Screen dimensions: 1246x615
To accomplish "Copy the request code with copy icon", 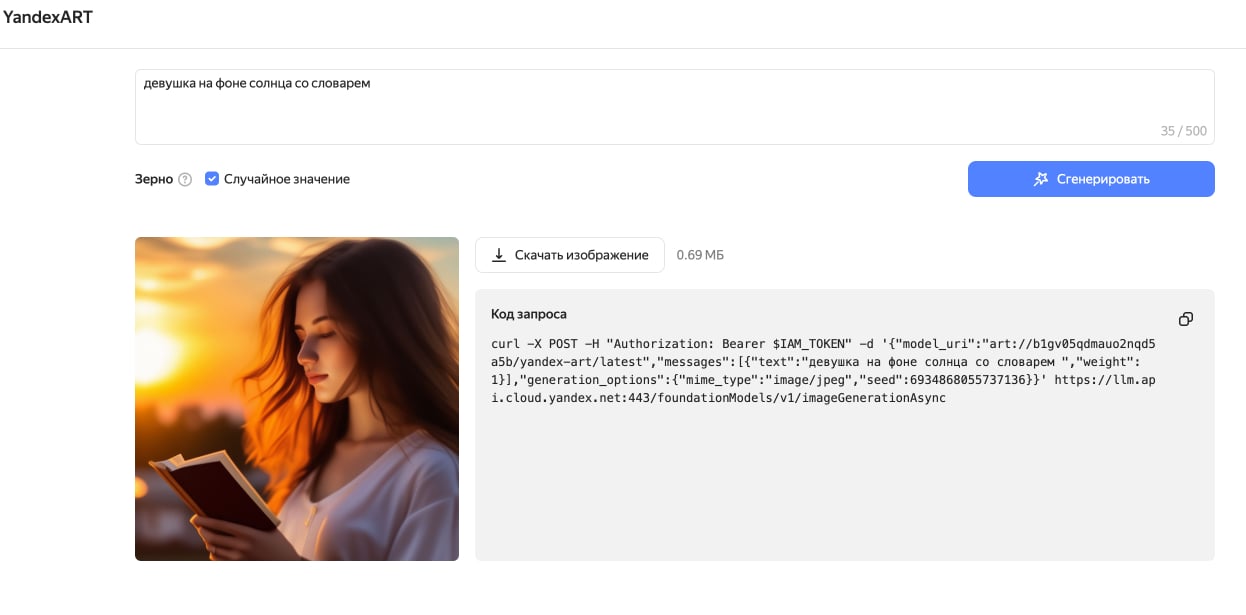I will click(1185, 319).
